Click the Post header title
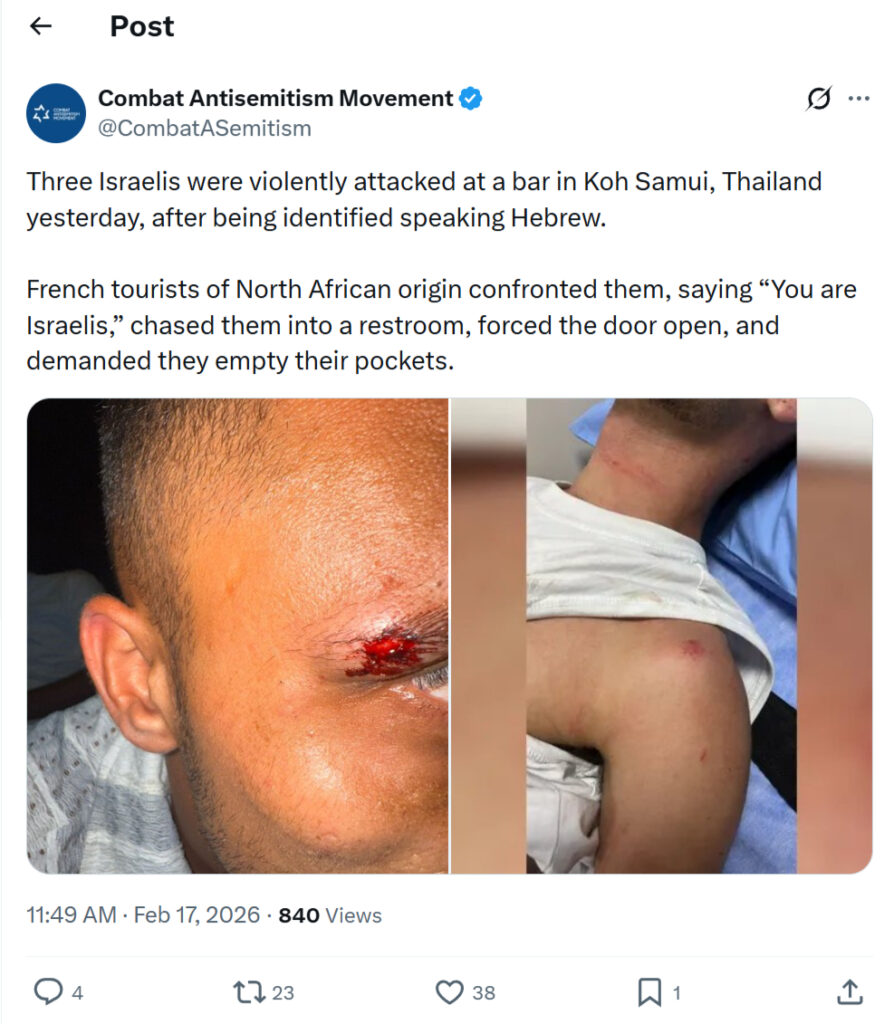 [142, 26]
